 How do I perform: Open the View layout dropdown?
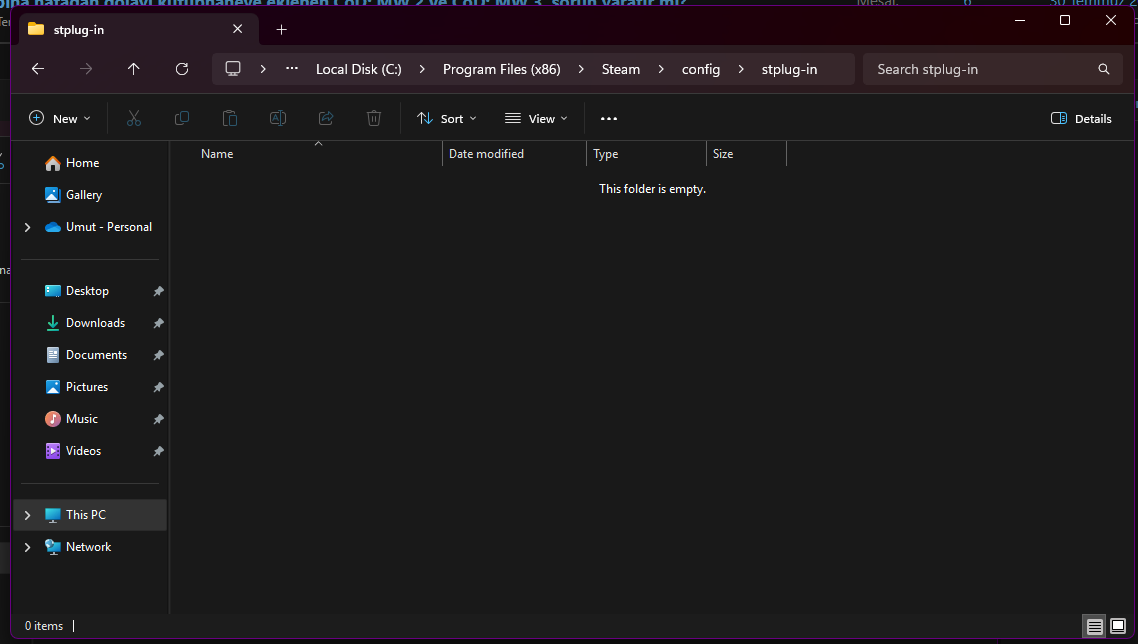point(536,118)
